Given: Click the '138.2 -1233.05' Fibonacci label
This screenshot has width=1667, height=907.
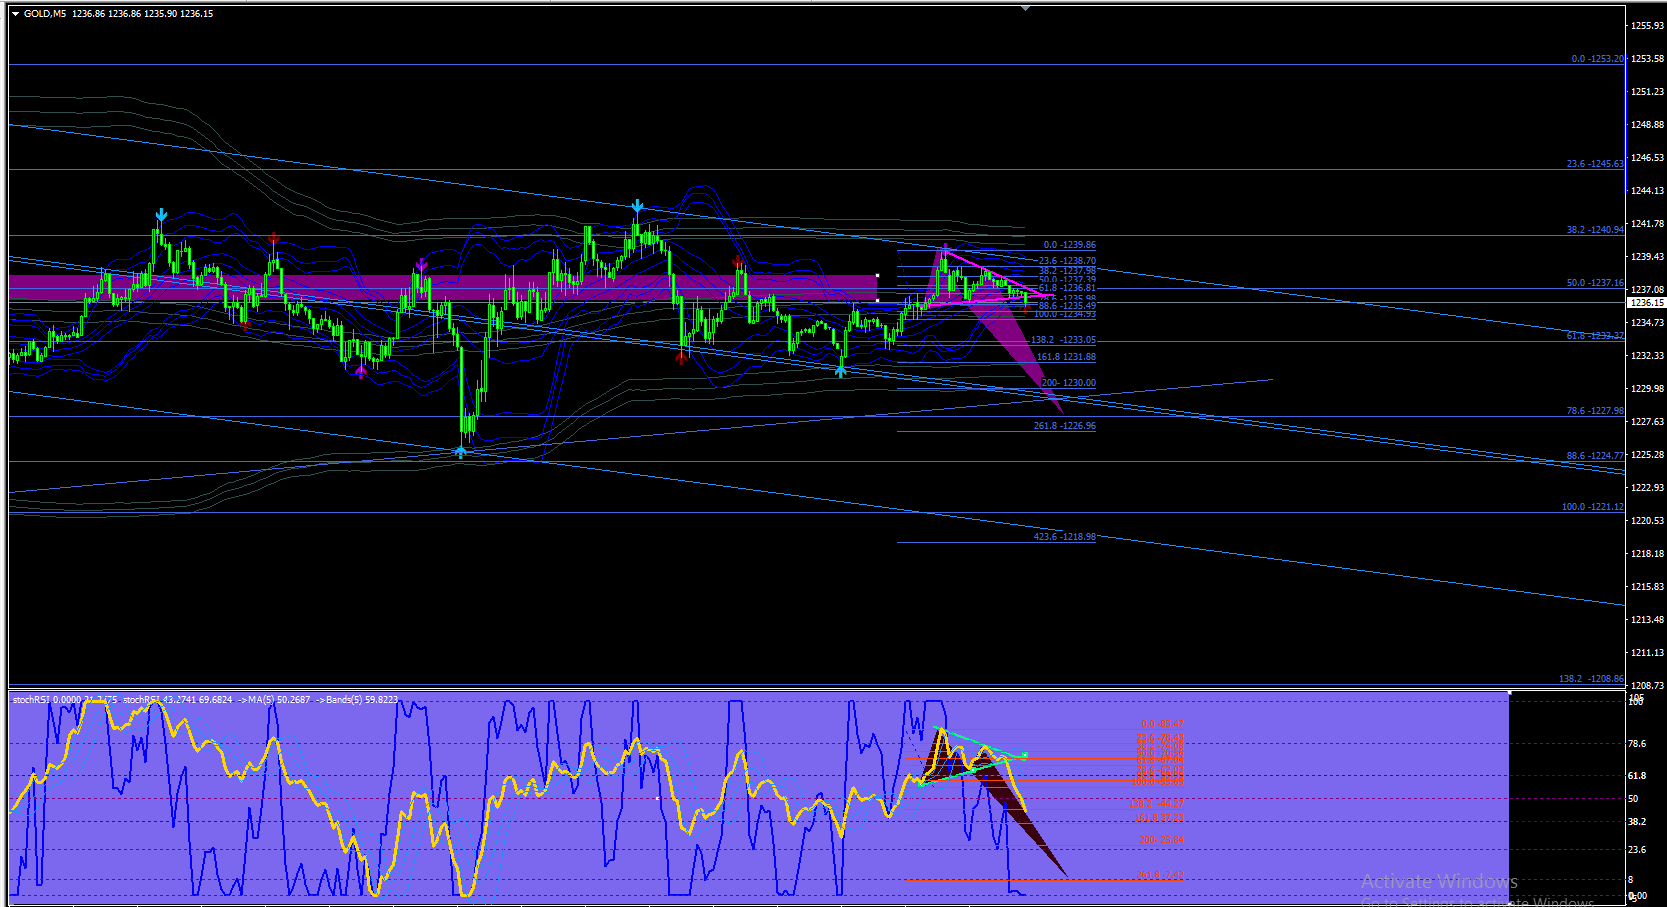Looking at the screenshot, I should (x=1063, y=340).
